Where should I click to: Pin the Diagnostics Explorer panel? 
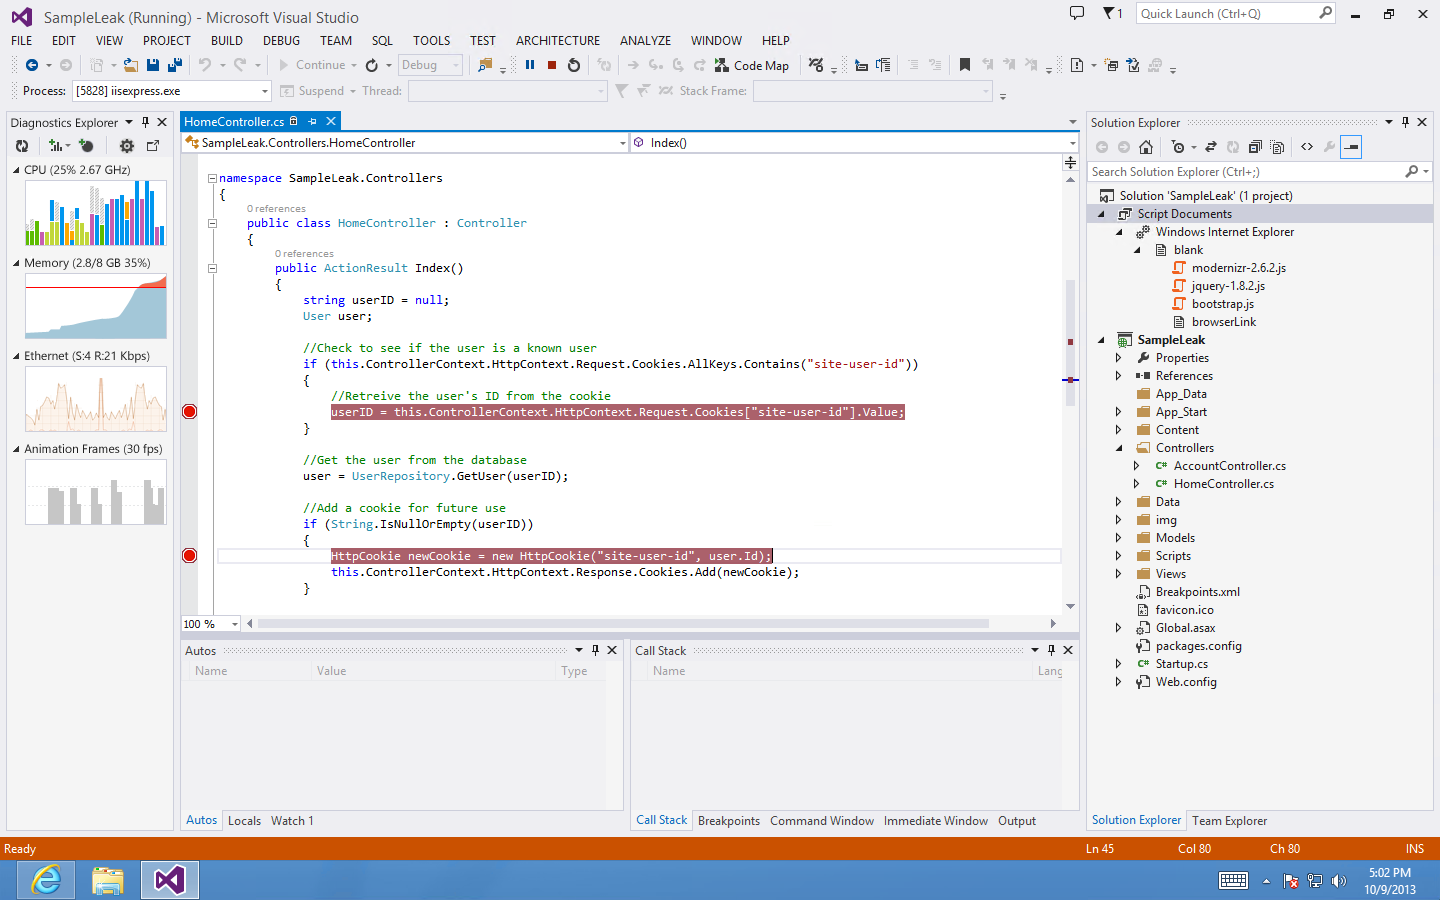(x=145, y=122)
